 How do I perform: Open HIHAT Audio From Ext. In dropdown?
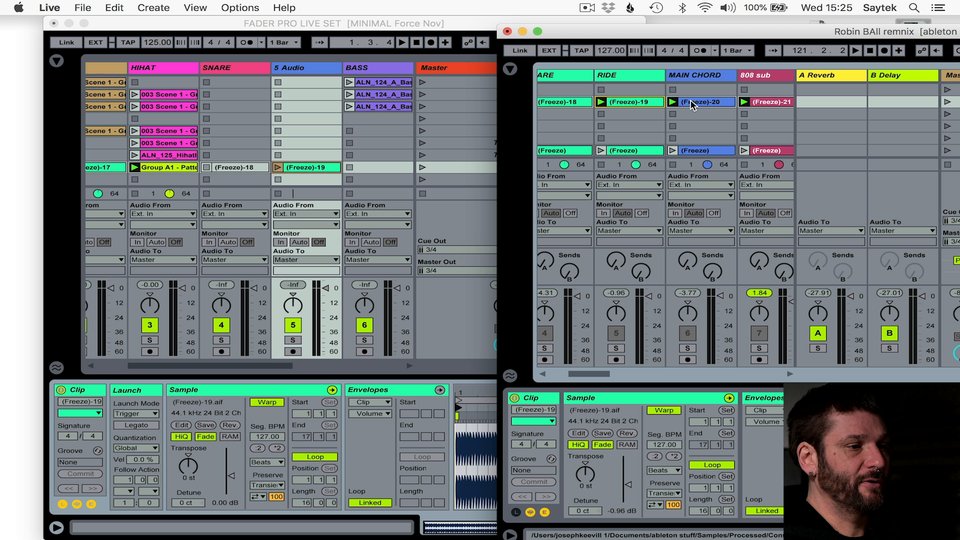coord(163,214)
